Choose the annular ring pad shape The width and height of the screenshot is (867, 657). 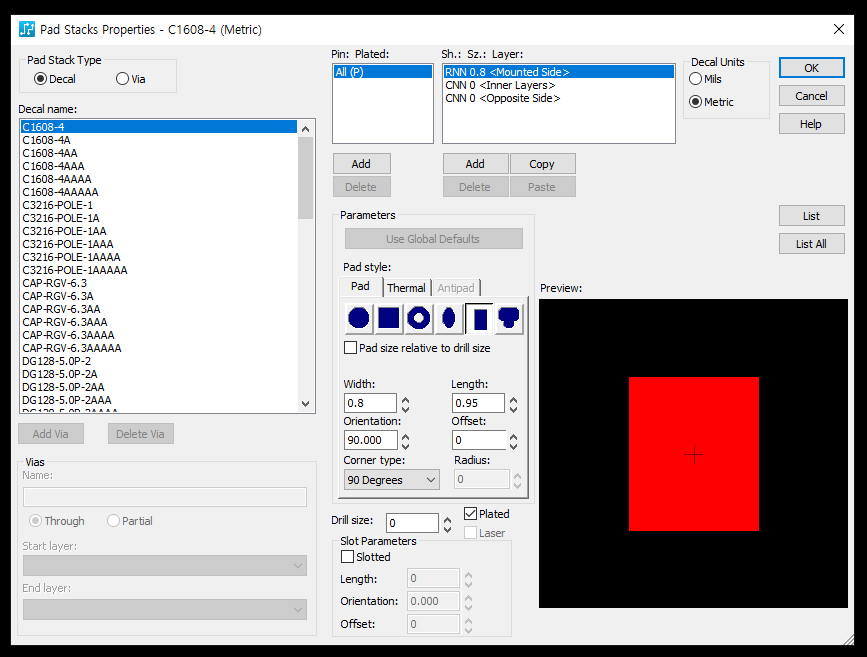click(419, 319)
